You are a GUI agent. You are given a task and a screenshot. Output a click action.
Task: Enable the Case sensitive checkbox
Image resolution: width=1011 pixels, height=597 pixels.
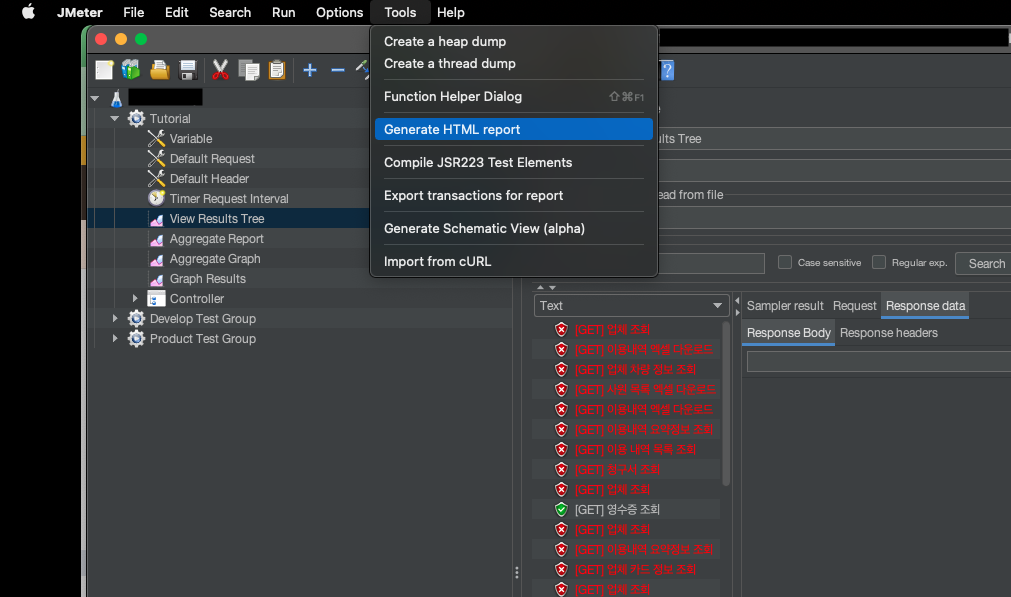pos(785,262)
